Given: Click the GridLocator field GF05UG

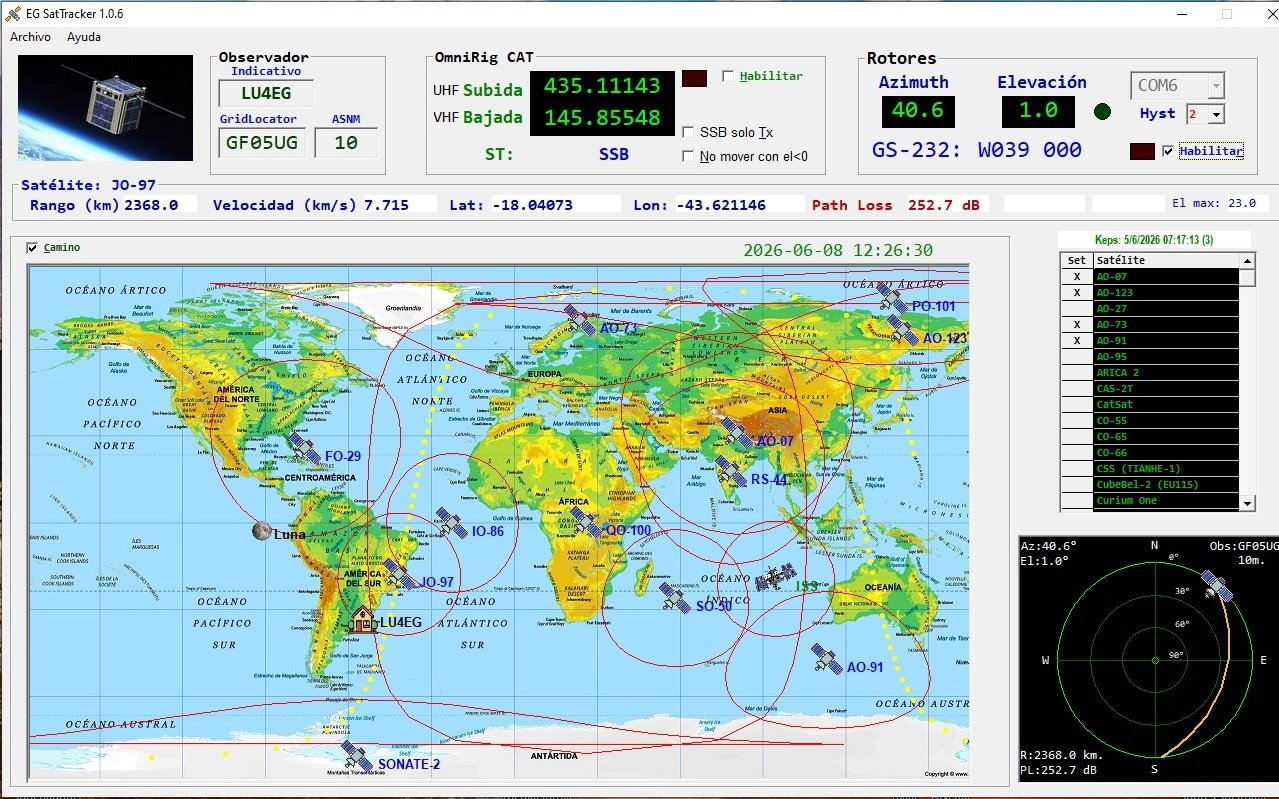Looking at the screenshot, I should coord(262,143).
